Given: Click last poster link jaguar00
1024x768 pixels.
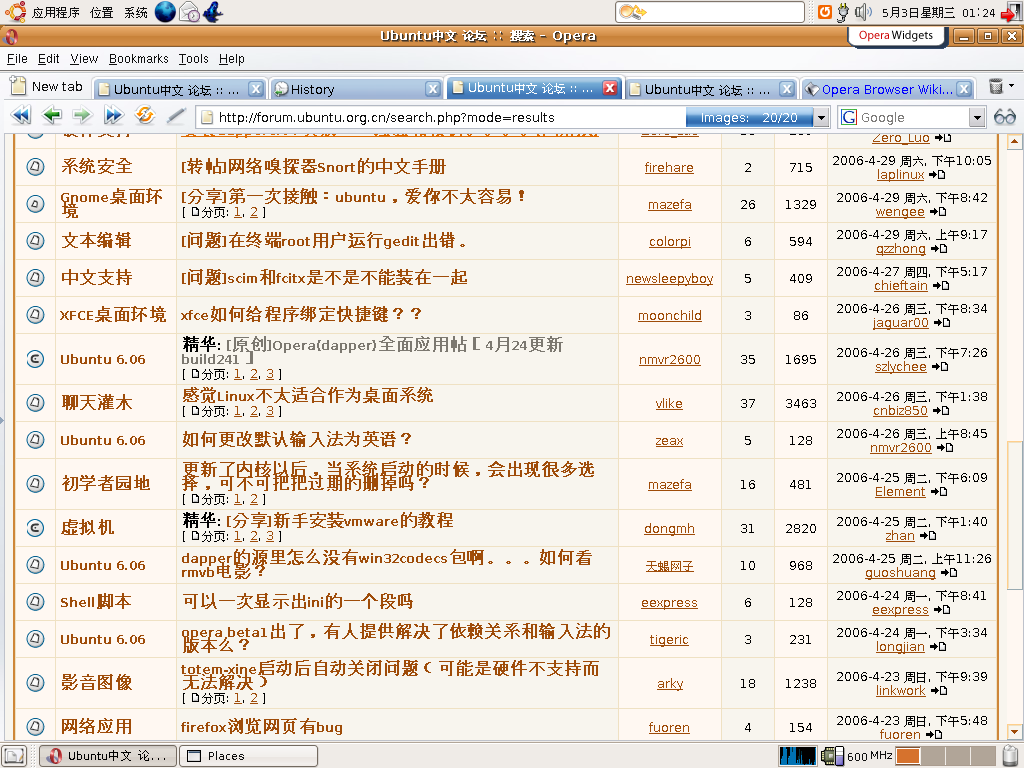Looking at the screenshot, I should pos(900,323).
